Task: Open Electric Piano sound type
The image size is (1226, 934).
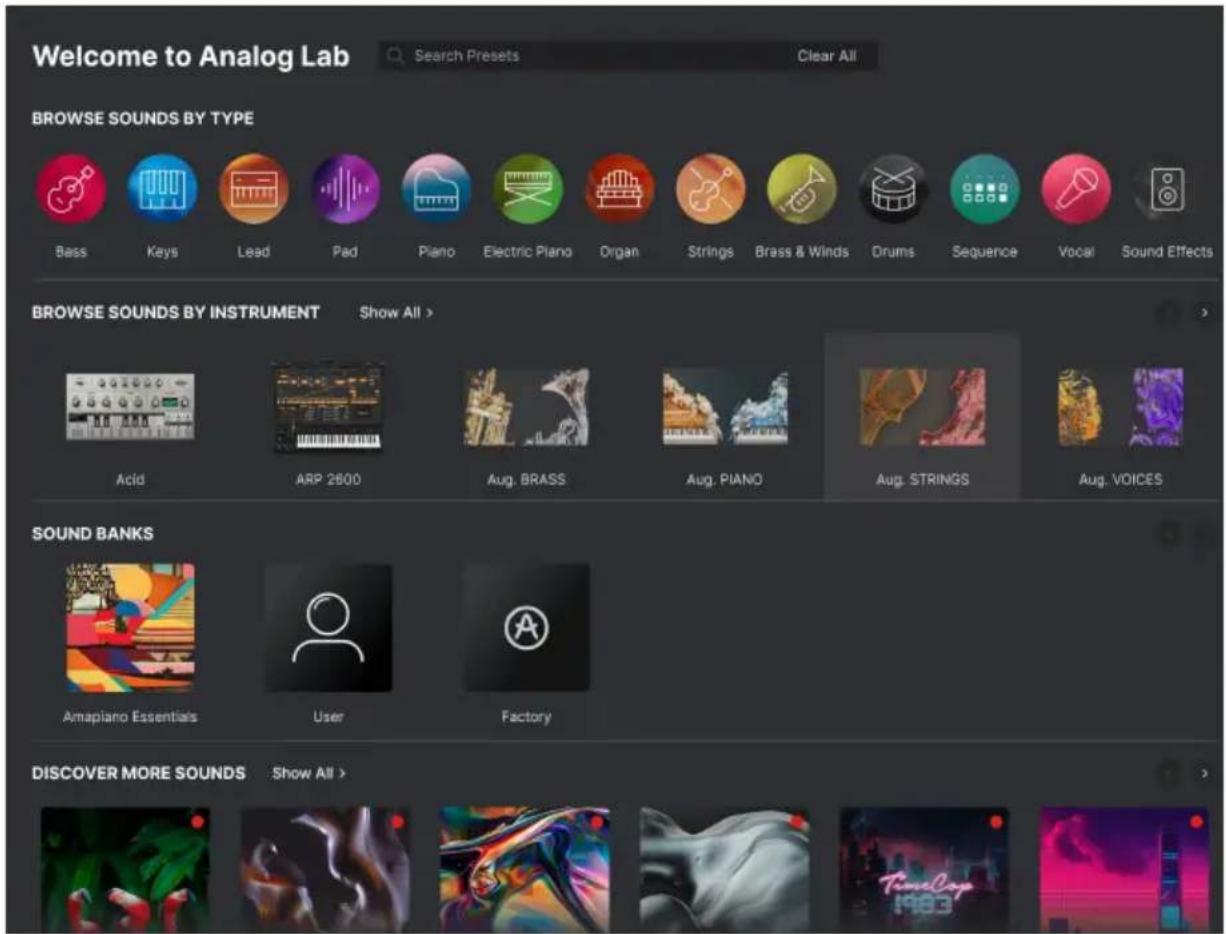Action: 528,189
